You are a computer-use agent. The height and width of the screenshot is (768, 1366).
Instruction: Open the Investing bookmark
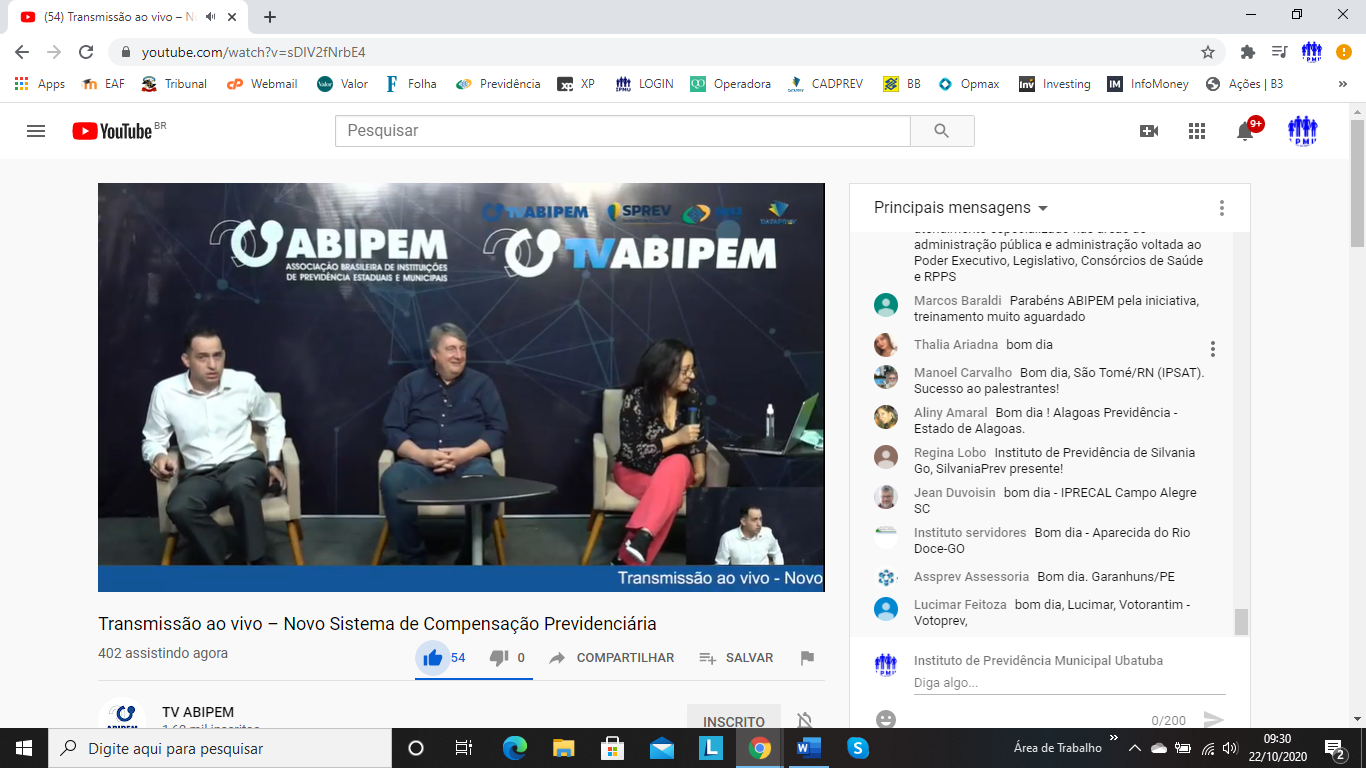tap(1055, 84)
